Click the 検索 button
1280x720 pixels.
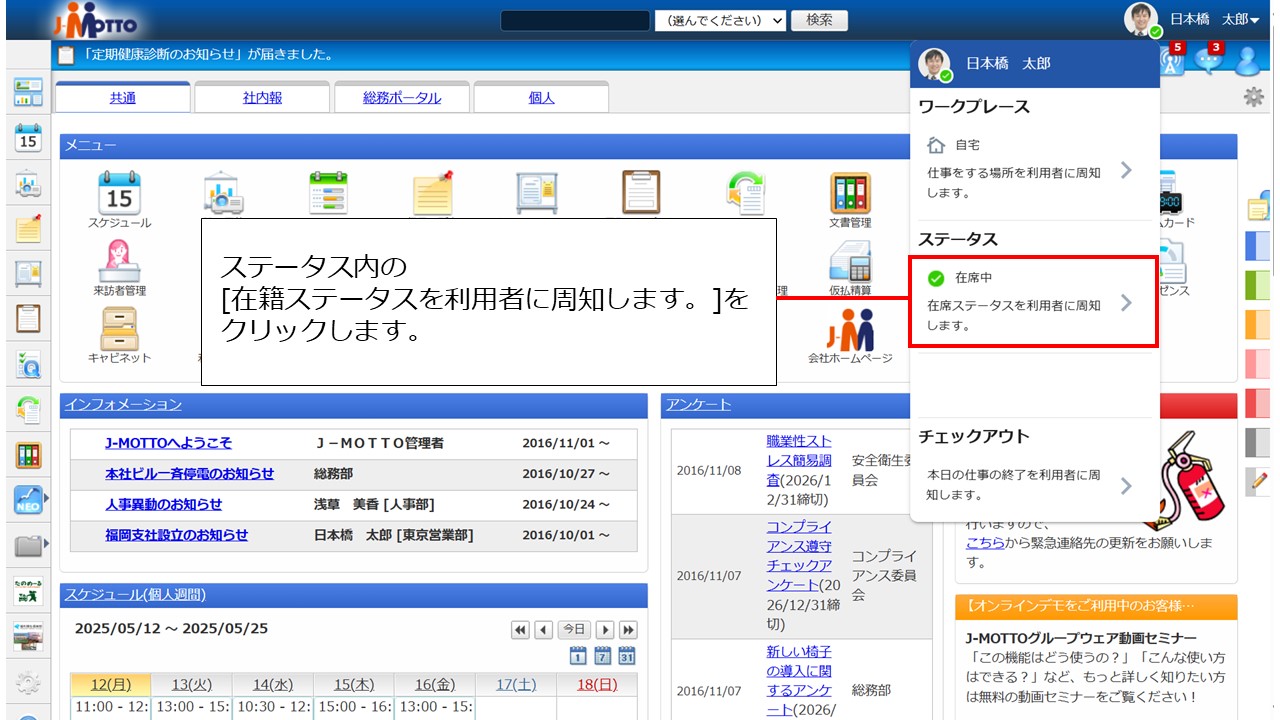coord(819,21)
